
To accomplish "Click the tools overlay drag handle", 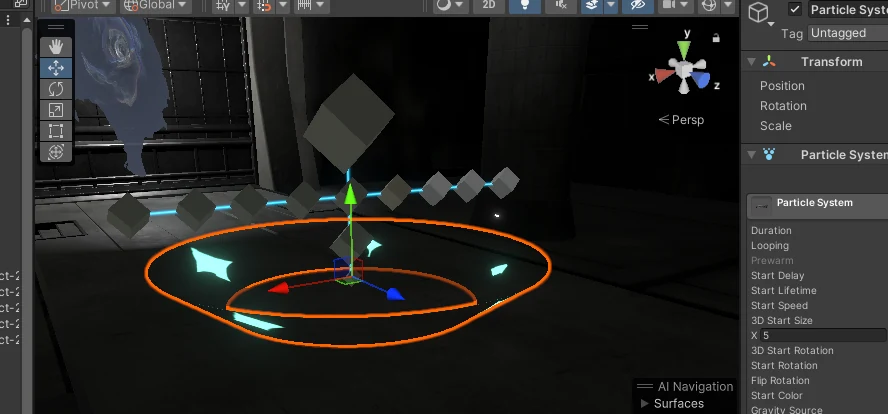I will click(56, 27).
